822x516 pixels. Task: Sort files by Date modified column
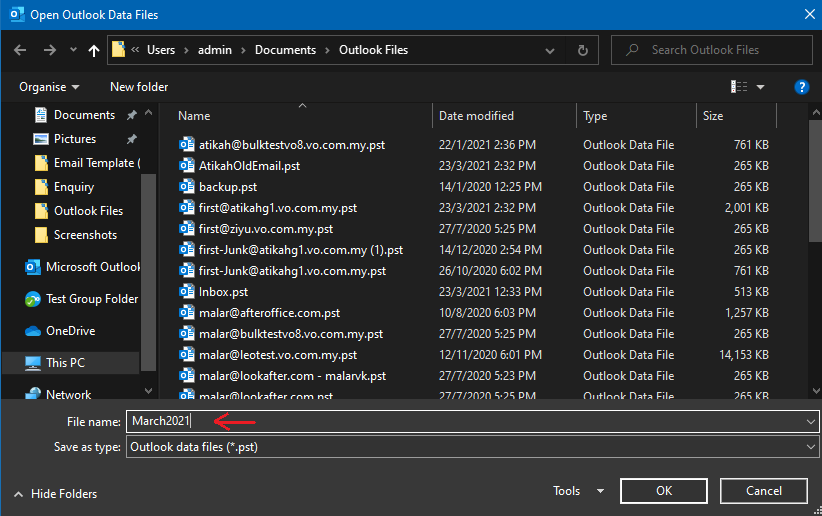point(477,116)
